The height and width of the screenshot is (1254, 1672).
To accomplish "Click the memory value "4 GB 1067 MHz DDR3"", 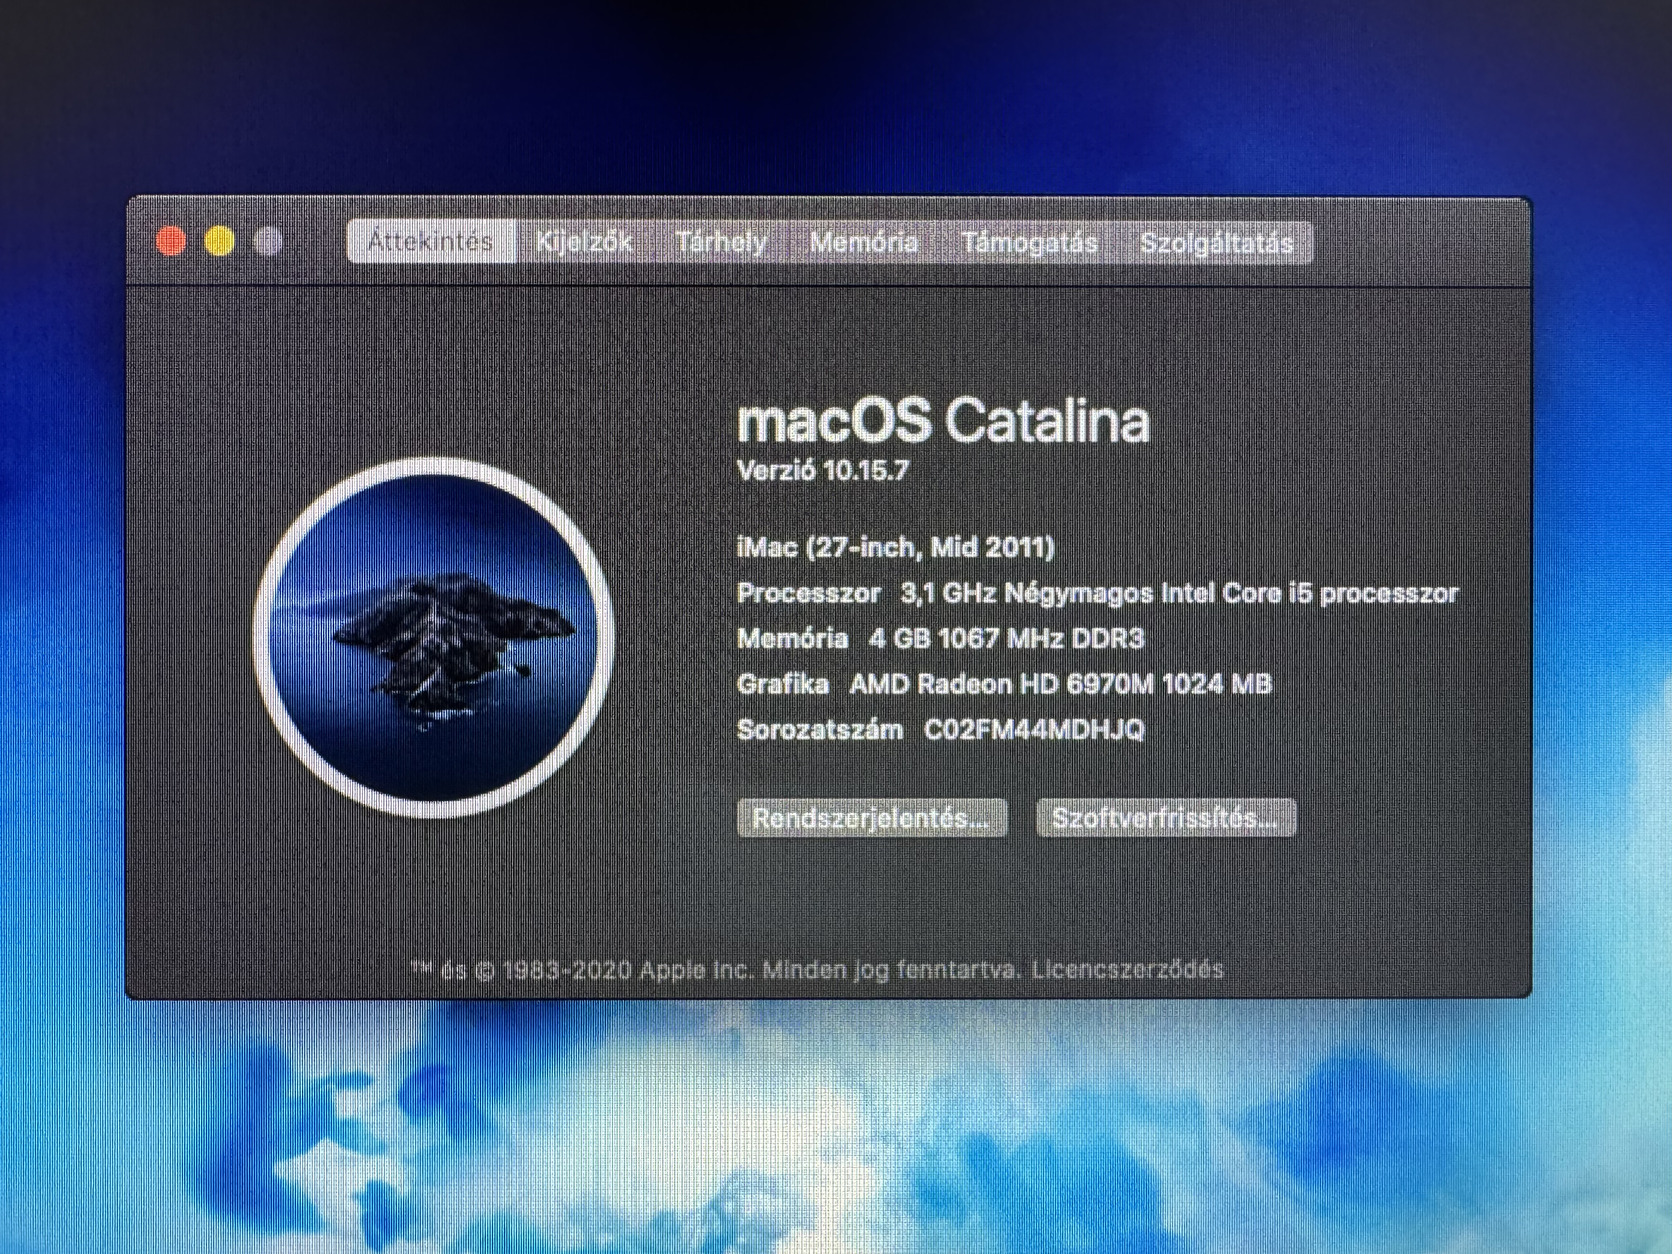I will click(x=1006, y=639).
